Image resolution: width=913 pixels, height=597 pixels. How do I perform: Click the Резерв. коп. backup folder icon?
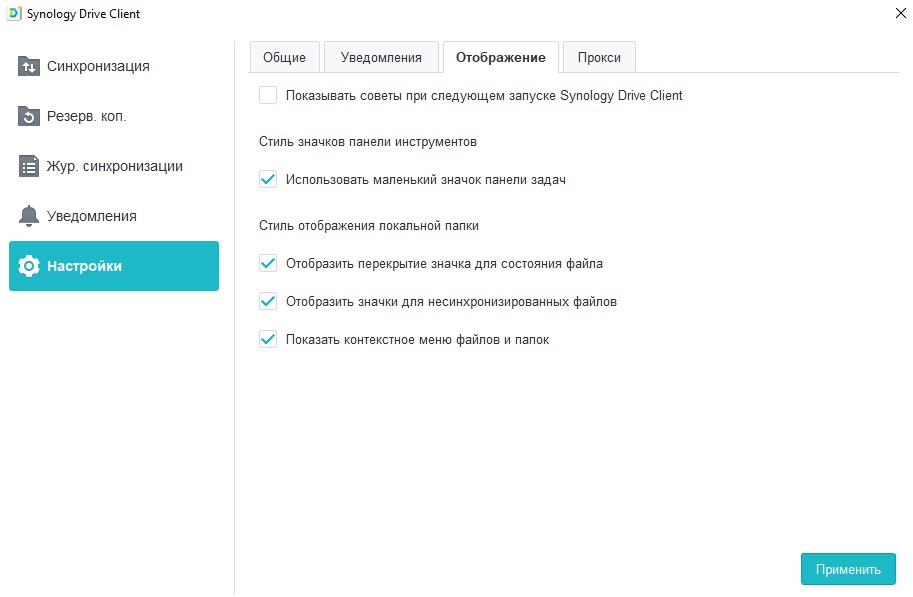point(29,116)
